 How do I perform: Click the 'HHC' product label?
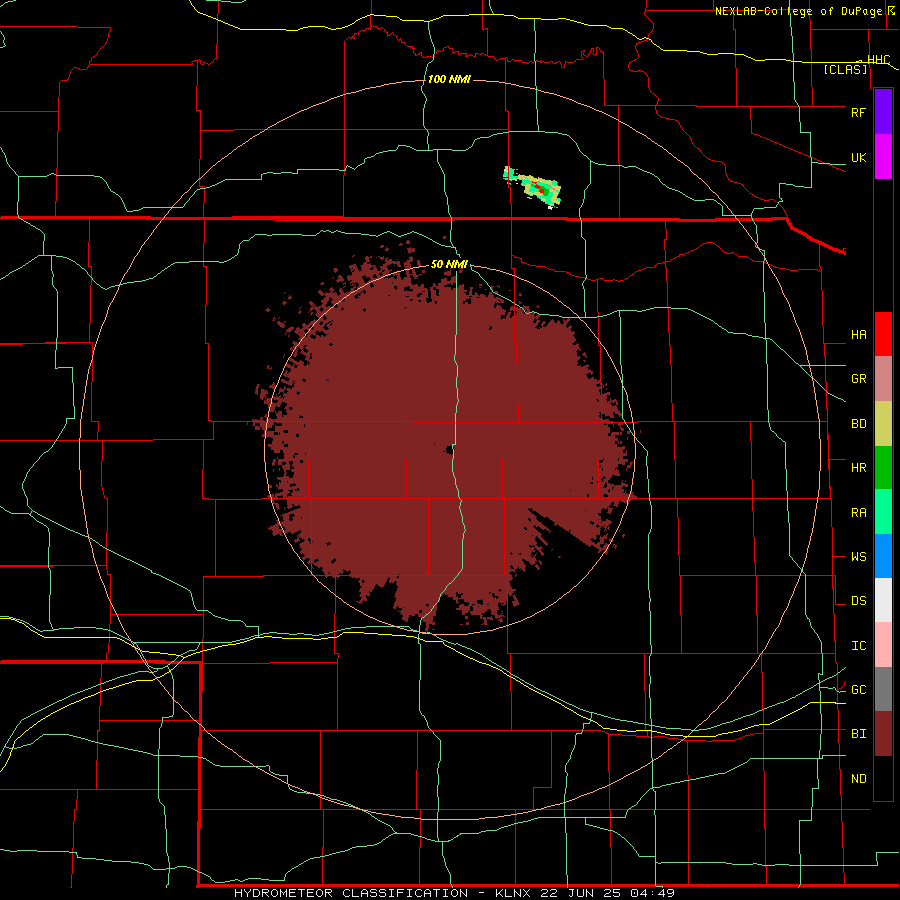point(878,60)
